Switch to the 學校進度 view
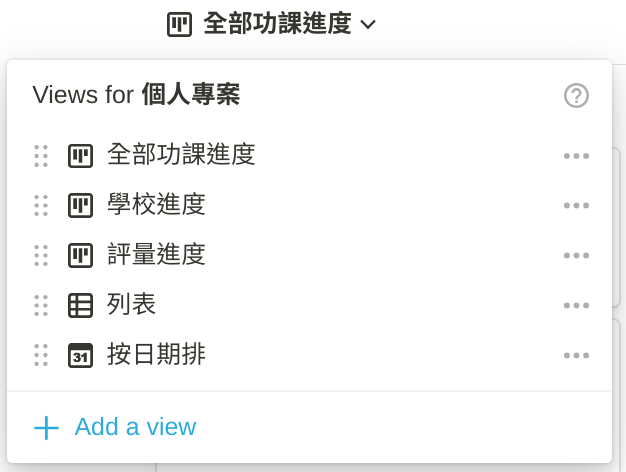Image resolution: width=626 pixels, height=472 pixels. point(156,205)
